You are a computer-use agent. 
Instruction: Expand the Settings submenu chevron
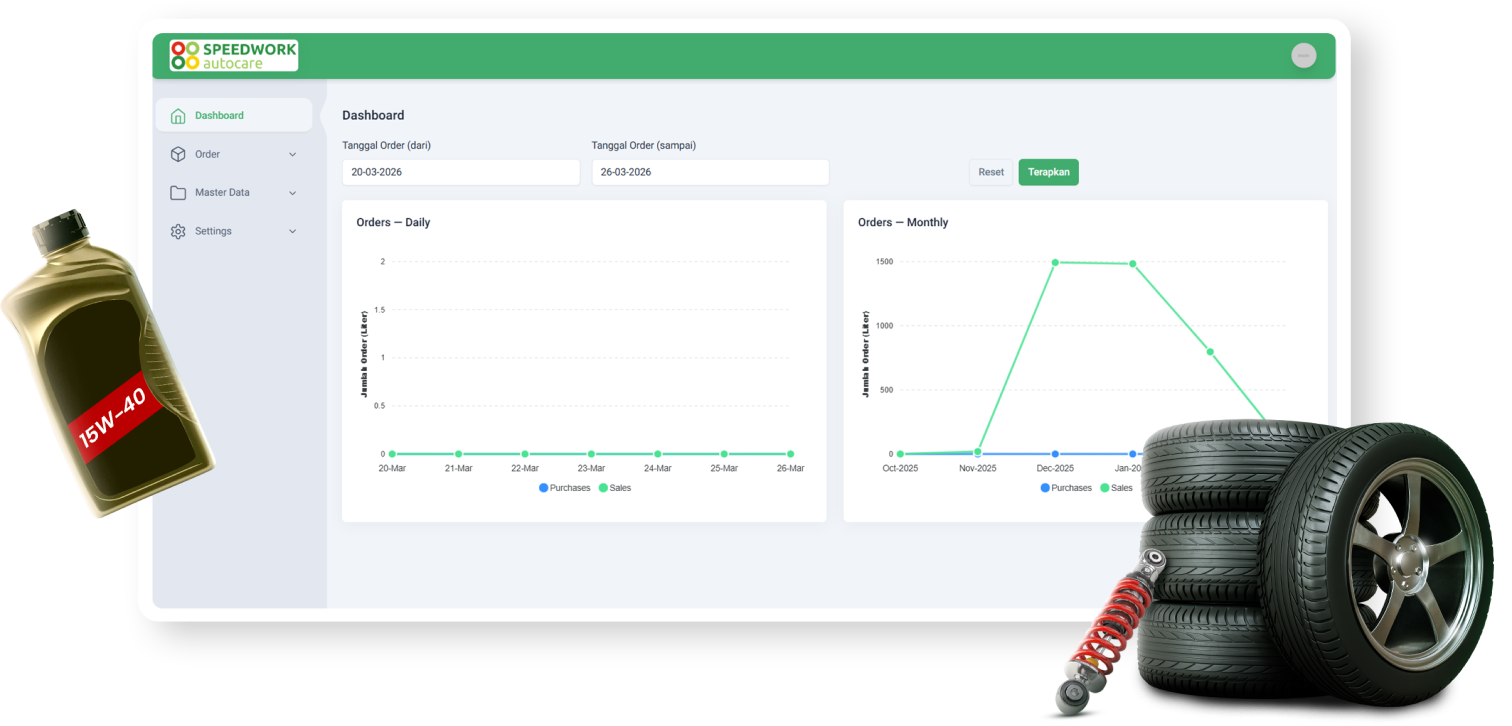tap(293, 231)
